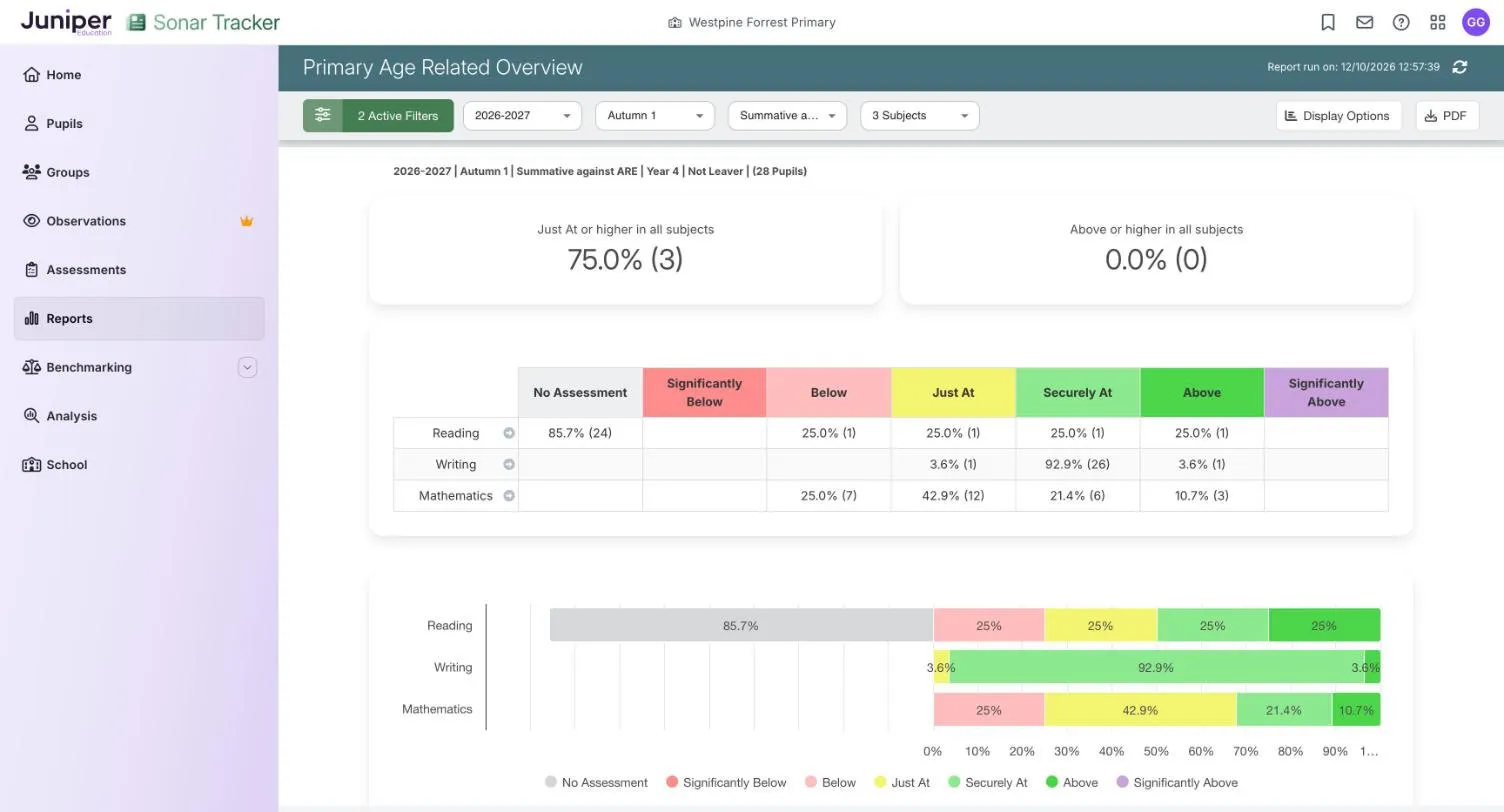
Task: Open the Autumn 1 term dropdown
Action: pyautogui.click(x=655, y=115)
